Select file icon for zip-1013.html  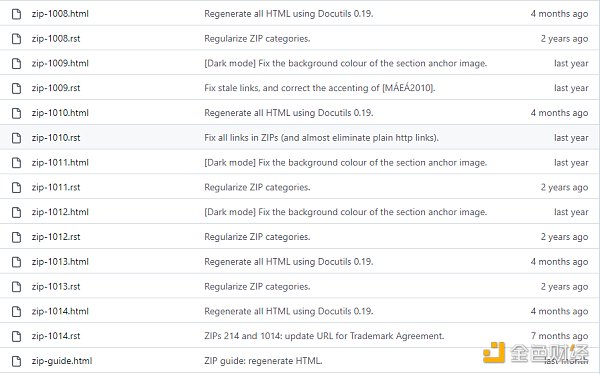point(16,262)
